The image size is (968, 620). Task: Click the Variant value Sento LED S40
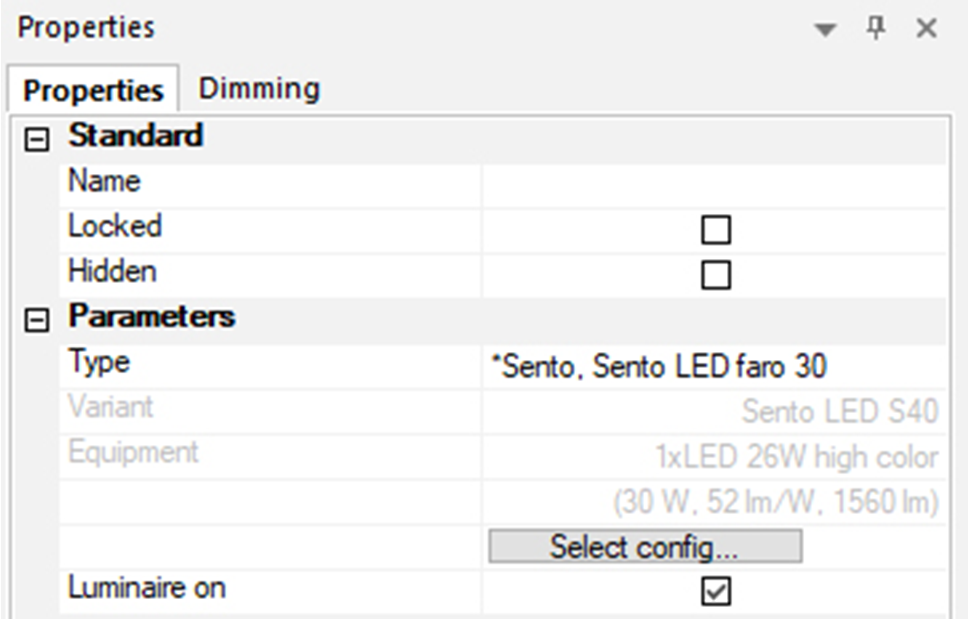click(x=840, y=411)
